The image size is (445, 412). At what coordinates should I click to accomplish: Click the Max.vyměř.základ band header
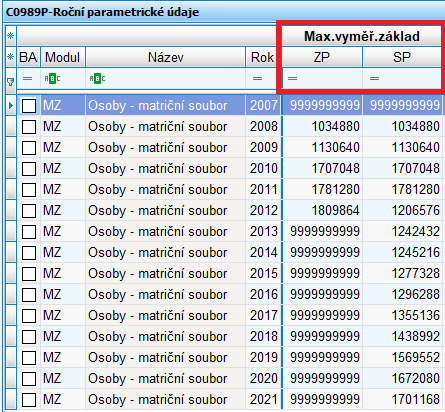coord(361,36)
